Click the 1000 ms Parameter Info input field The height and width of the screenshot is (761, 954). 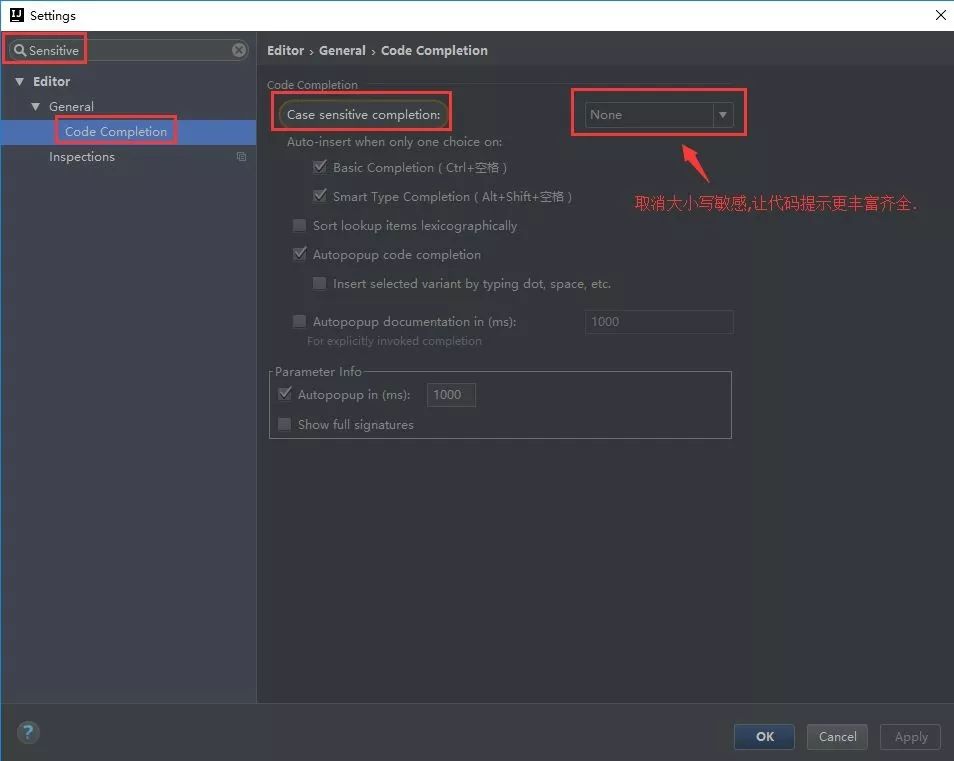(450, 394)
